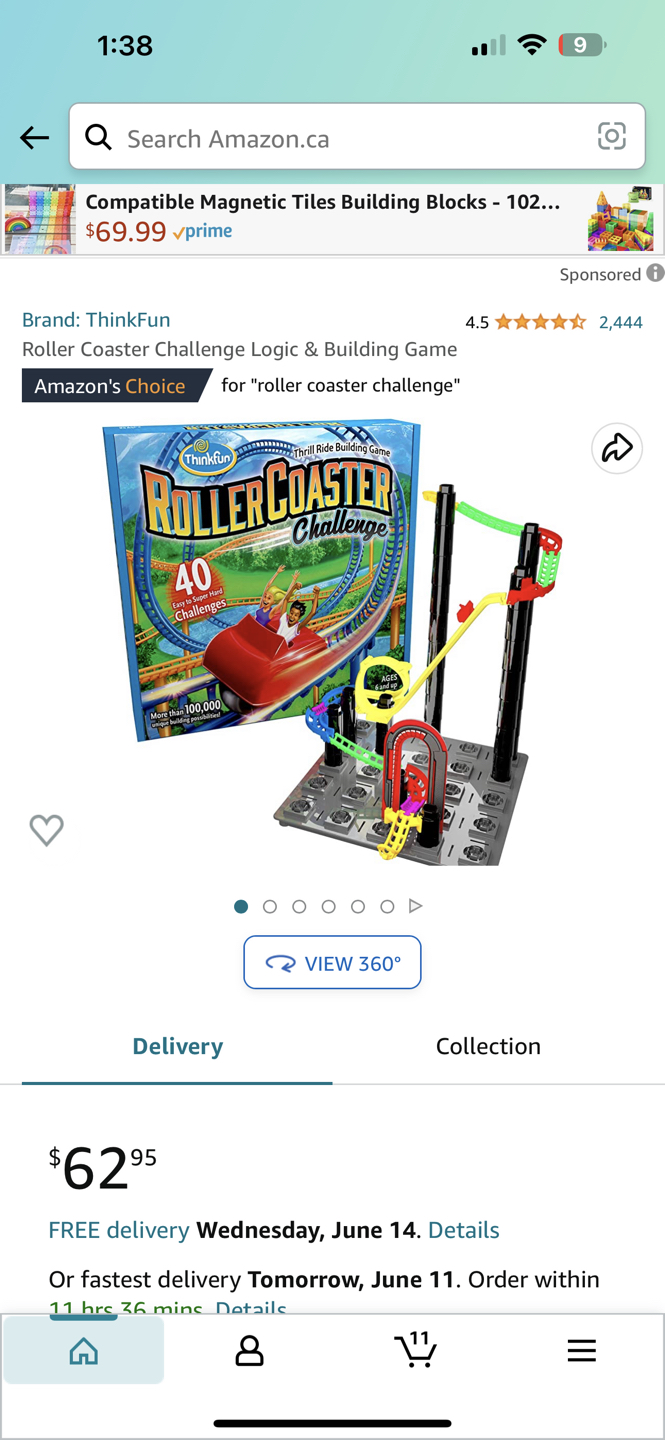Select the sixth image carousel dot
Image resolution: width=665 pixels, height=1440 pixels.
point(387,906)
